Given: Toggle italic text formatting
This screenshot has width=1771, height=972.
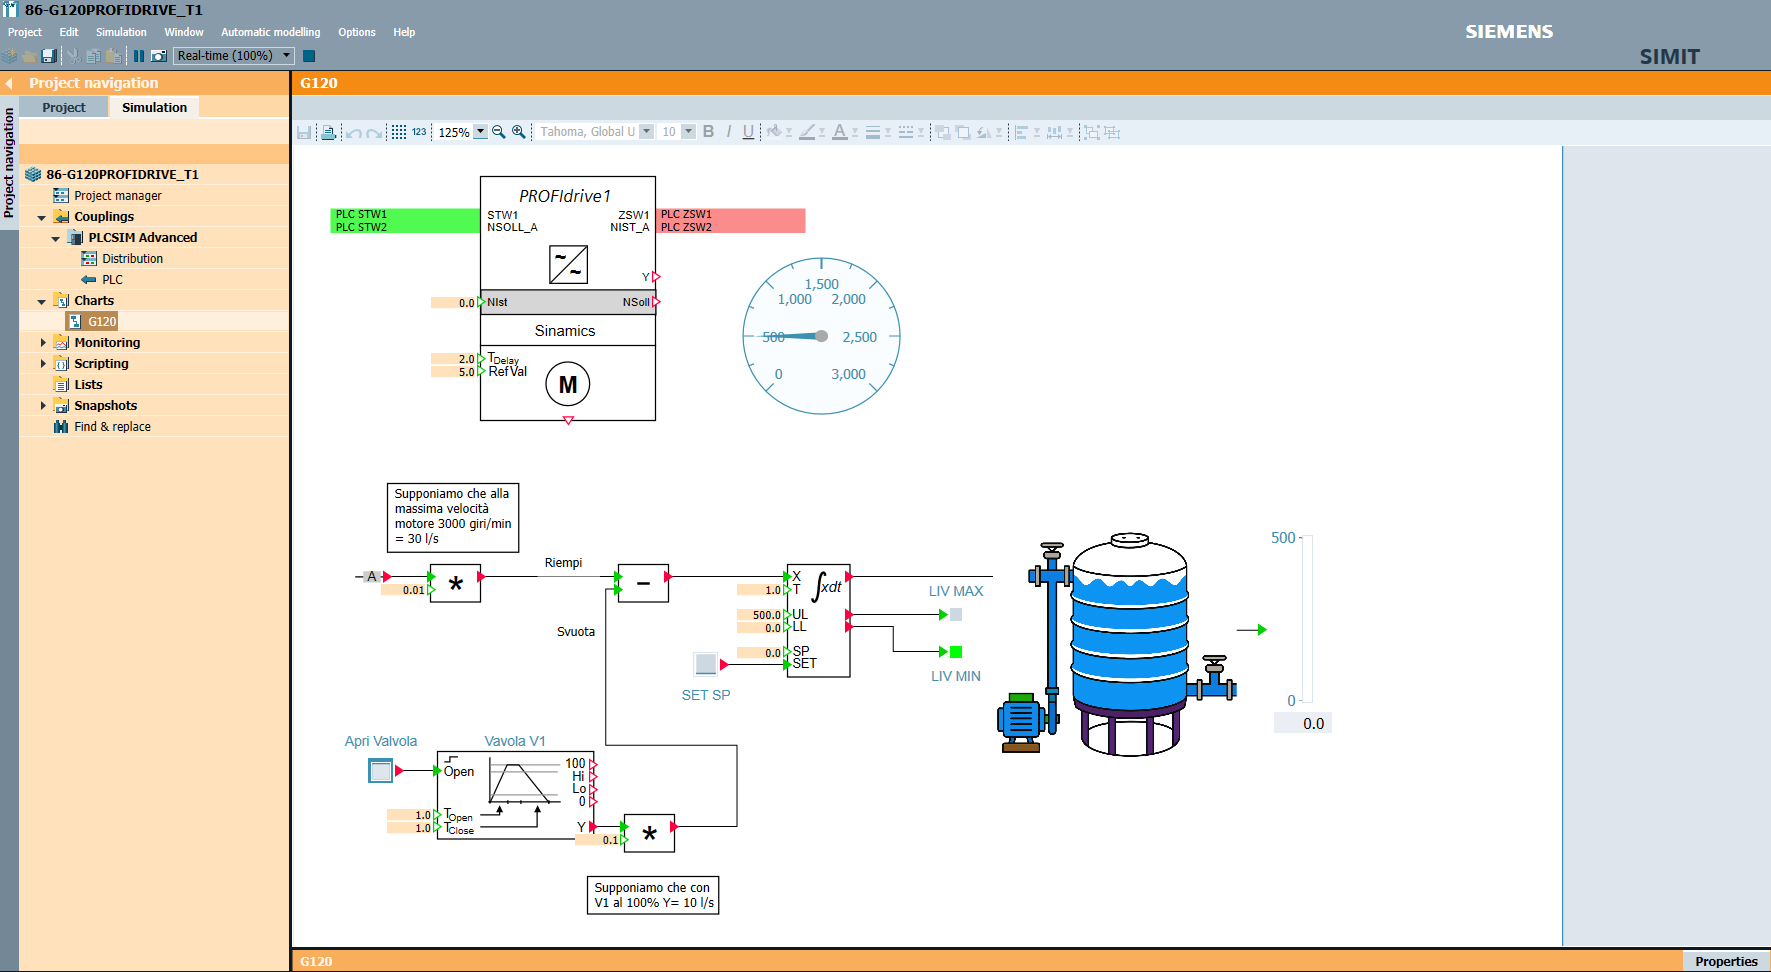Looking at the screenshot, I should pyautogui.click(x=729, y=132).
